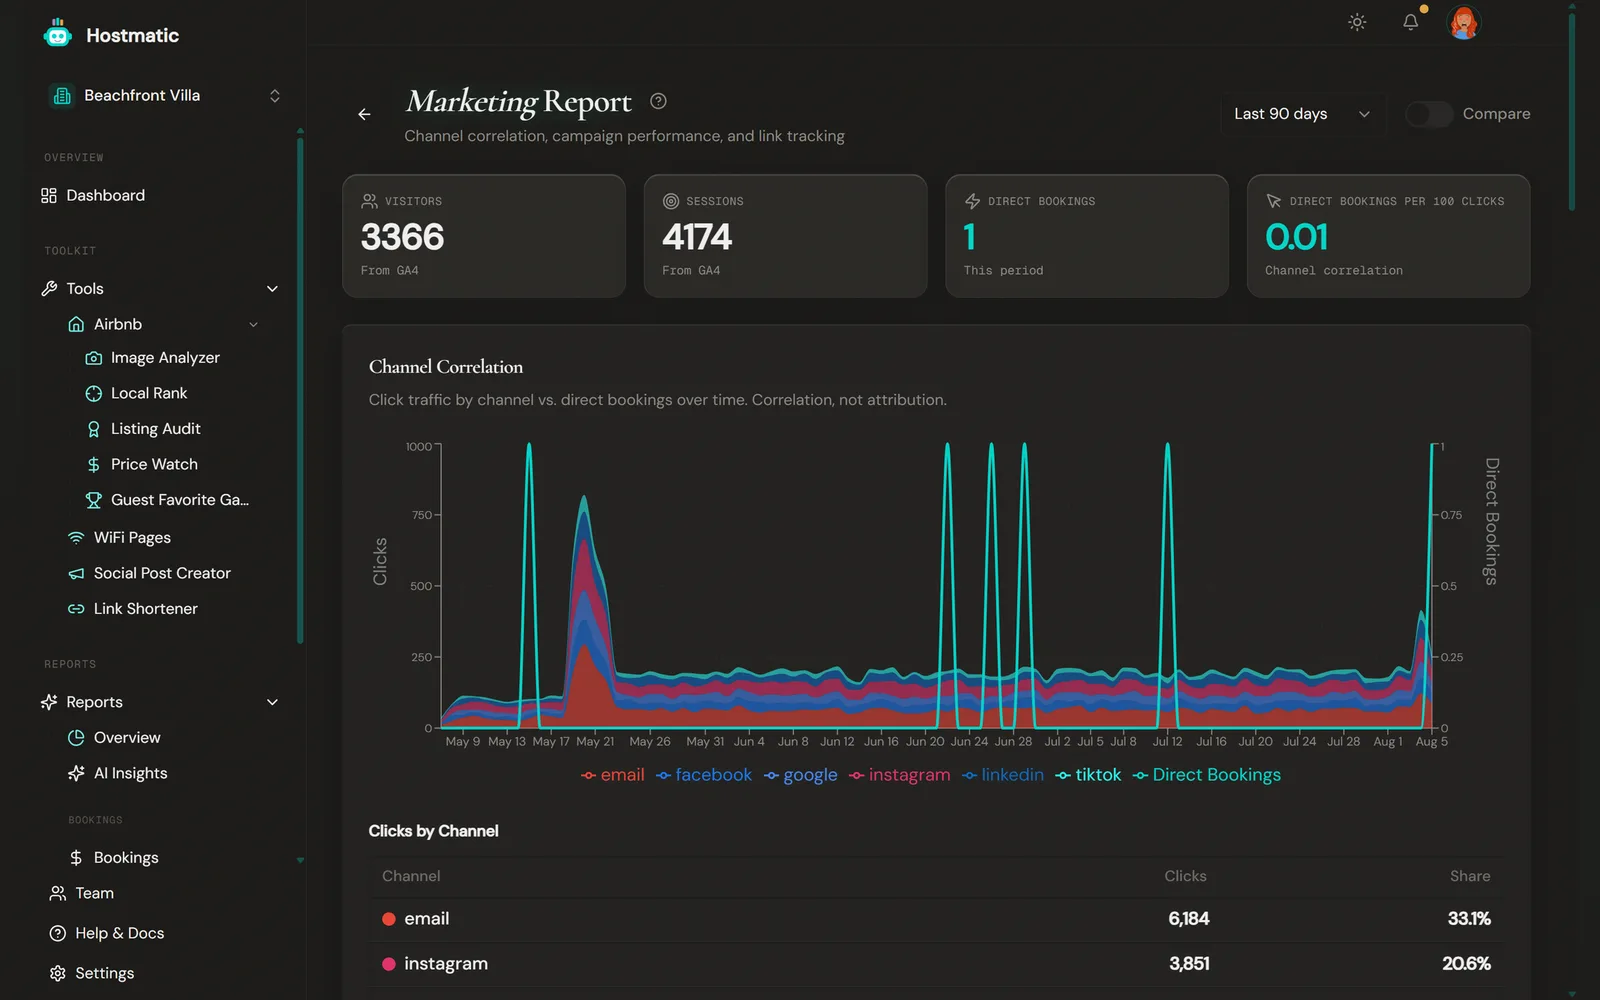Open Link Shortener tool
This screenshot has height=1000, width=1600.
[x=146, y=609]
